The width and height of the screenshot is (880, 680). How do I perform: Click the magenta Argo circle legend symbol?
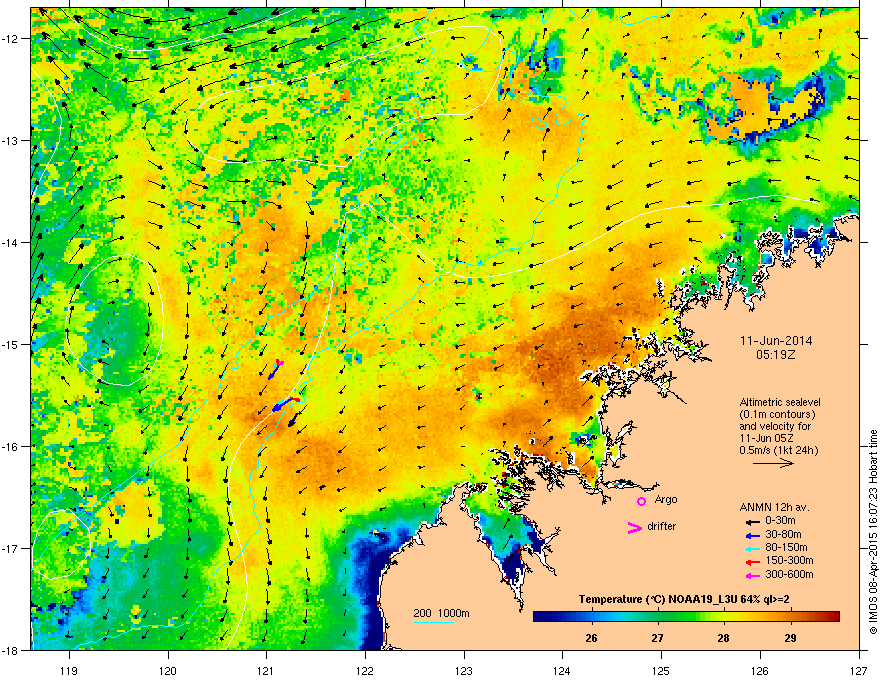(641, 501)
